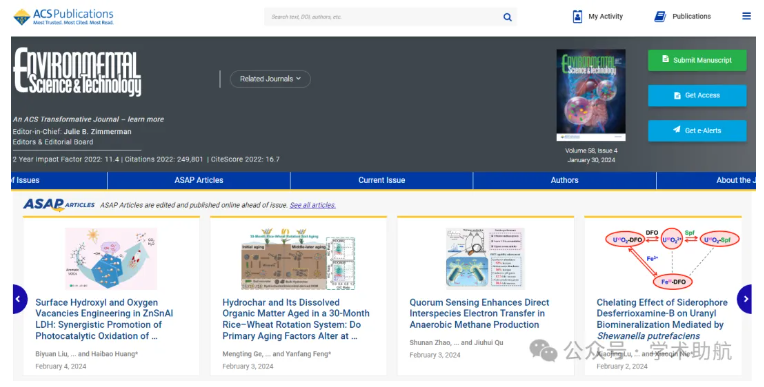Show previous ASAP articles with left arrow
The width and height of the screenshot is (764, 387).
point(19,299)
